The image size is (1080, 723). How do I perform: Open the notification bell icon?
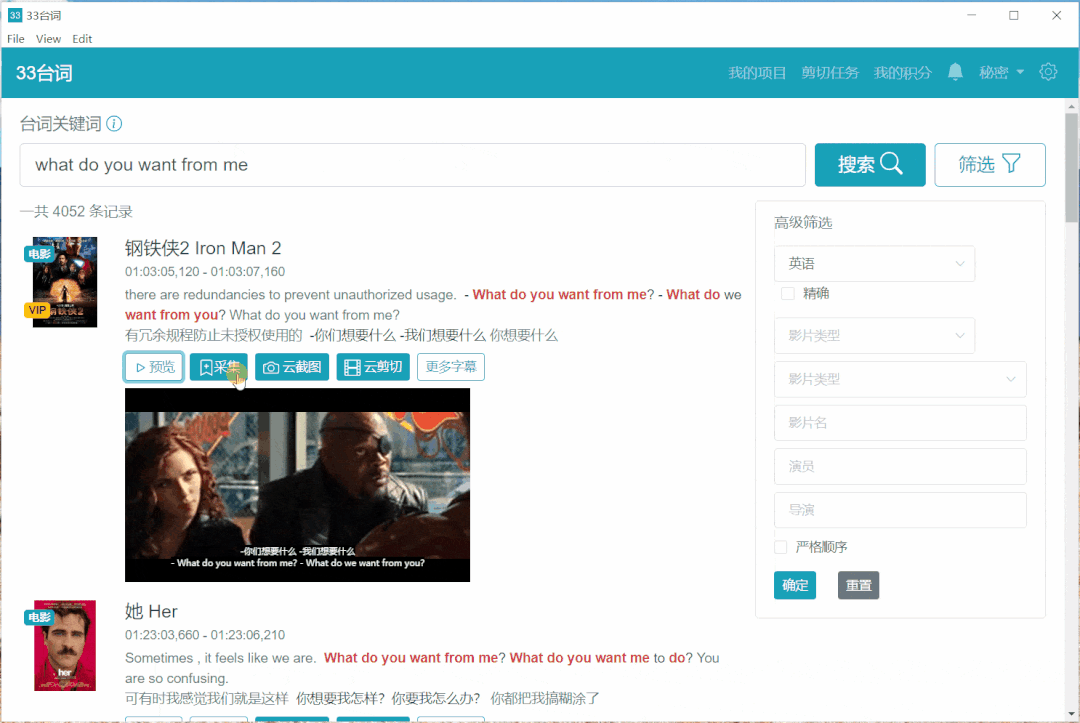pyautogui.click(x=955, y=72)
